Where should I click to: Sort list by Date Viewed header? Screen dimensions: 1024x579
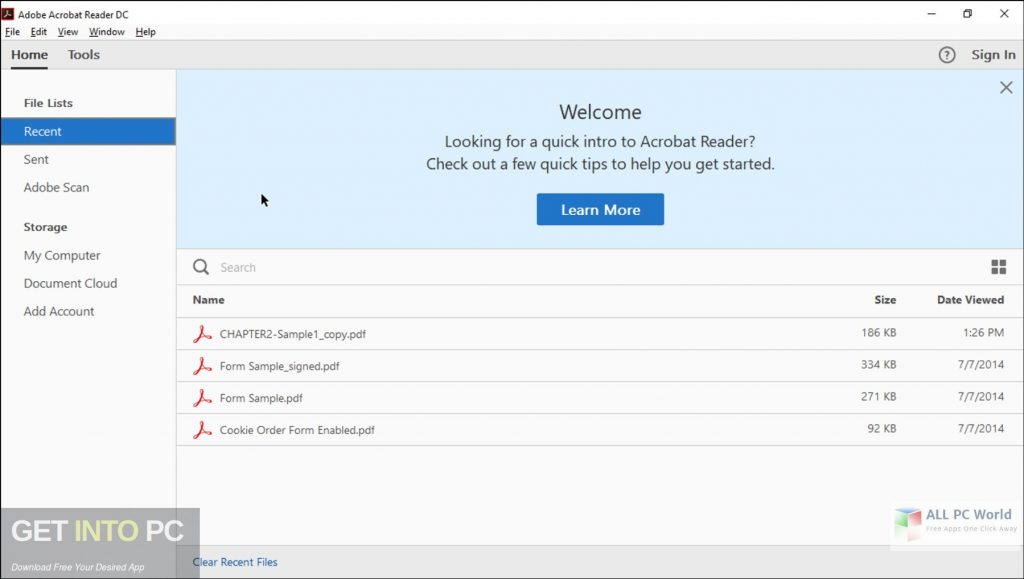970,300
